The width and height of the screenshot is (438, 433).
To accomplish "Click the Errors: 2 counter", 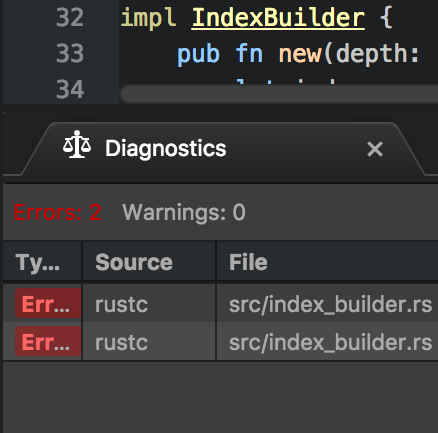I will (57, 212).
